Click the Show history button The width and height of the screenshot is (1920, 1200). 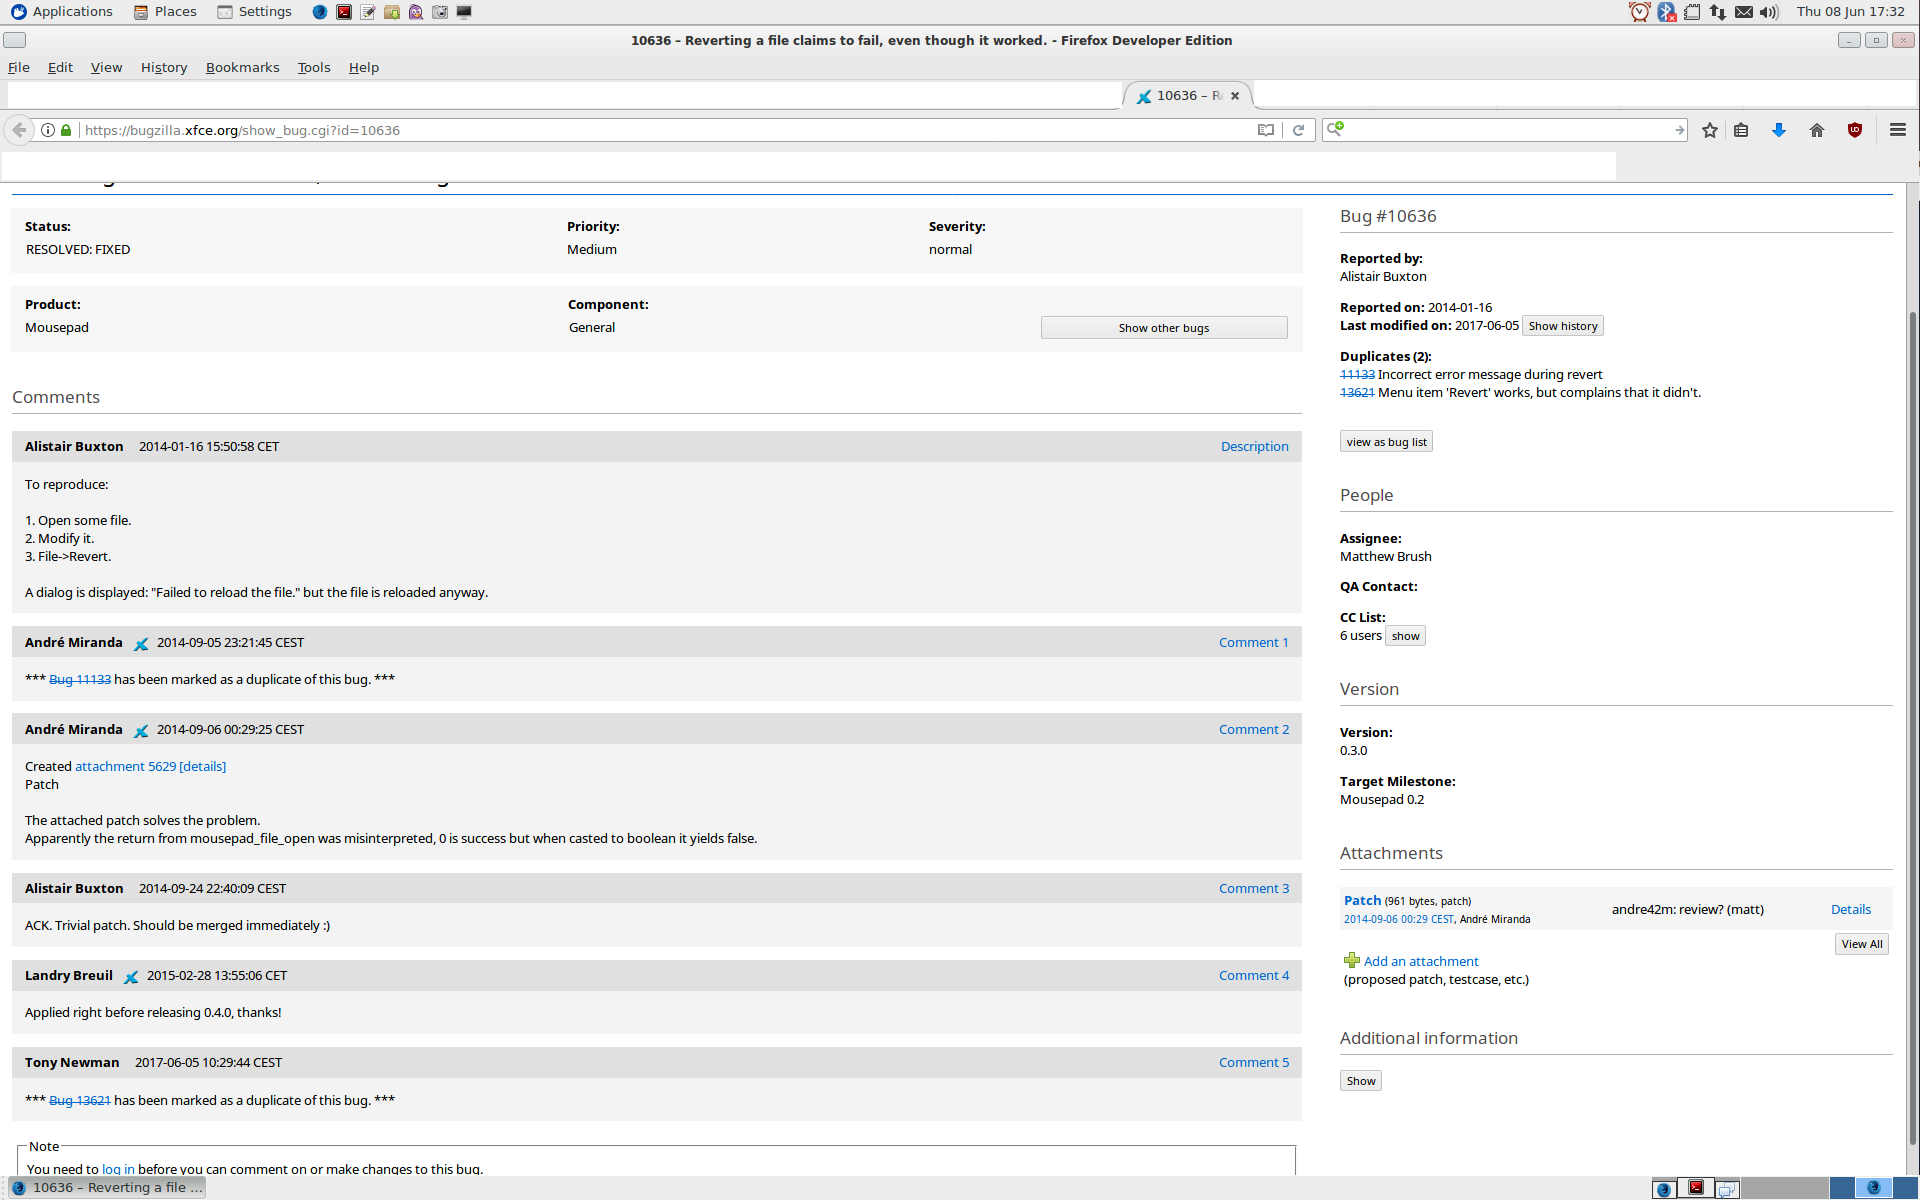(1562, 326)
